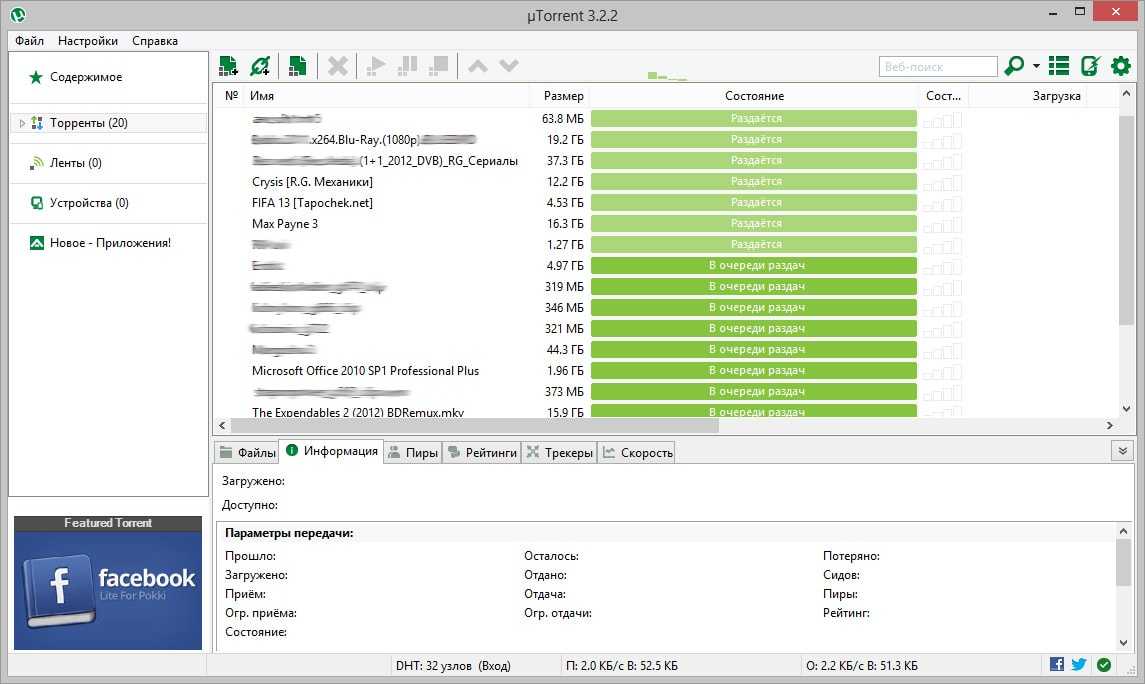Screen dimensions: 1145x684
Task: Select Microsoft Office 2010 SP1 Professional Plus
Action: coord(365,371)
